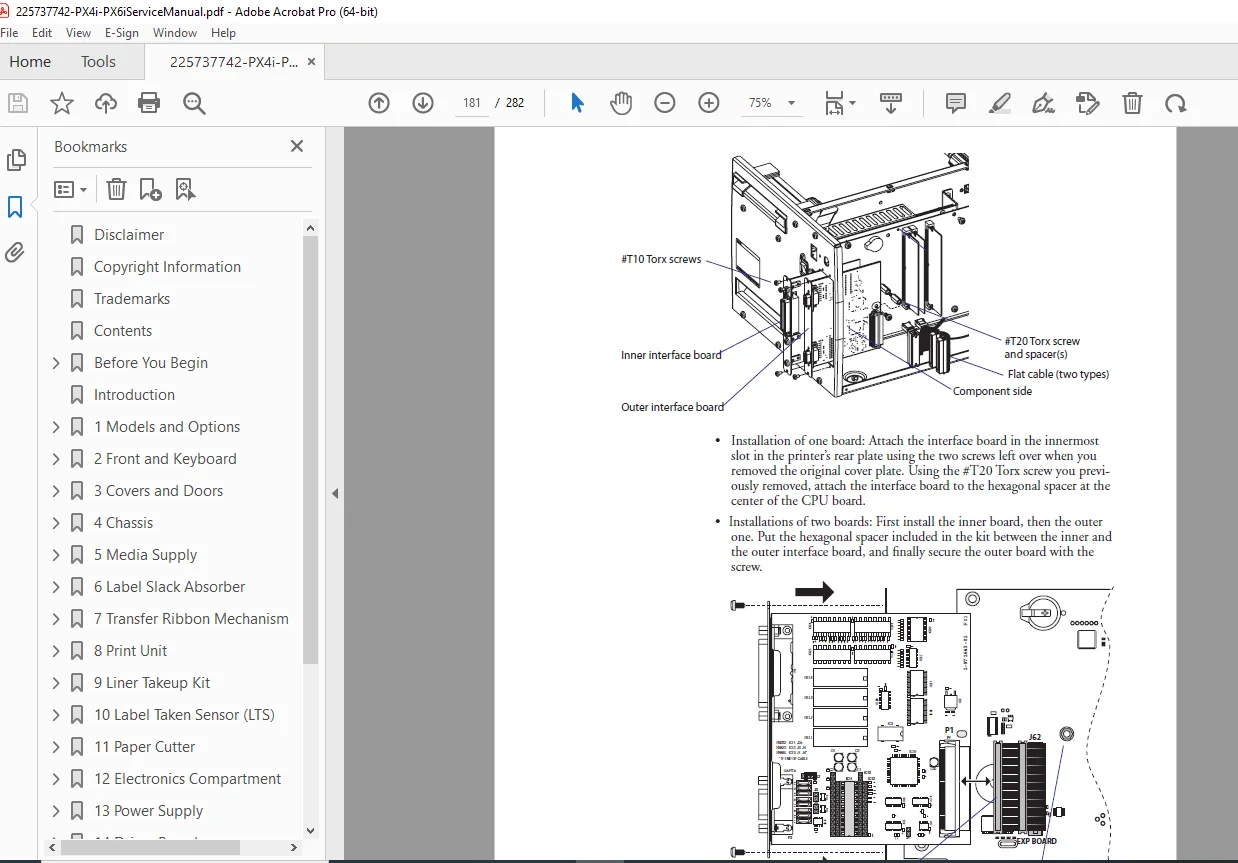
Task: Expand the 11 Paper Cutter bookmark
Action: tap(56, 747)
